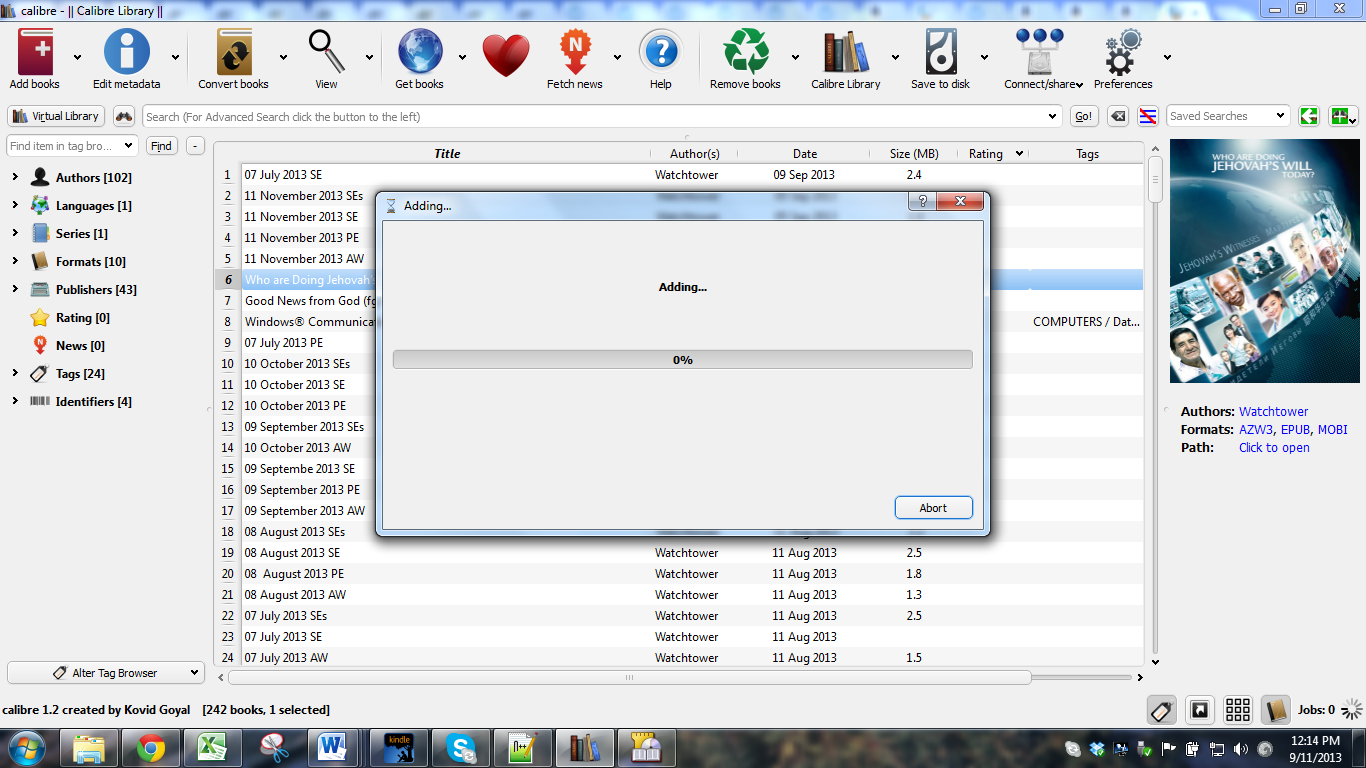Select Rating [0] in tag browser
The image size is (1366, 768).
[82, 318]
